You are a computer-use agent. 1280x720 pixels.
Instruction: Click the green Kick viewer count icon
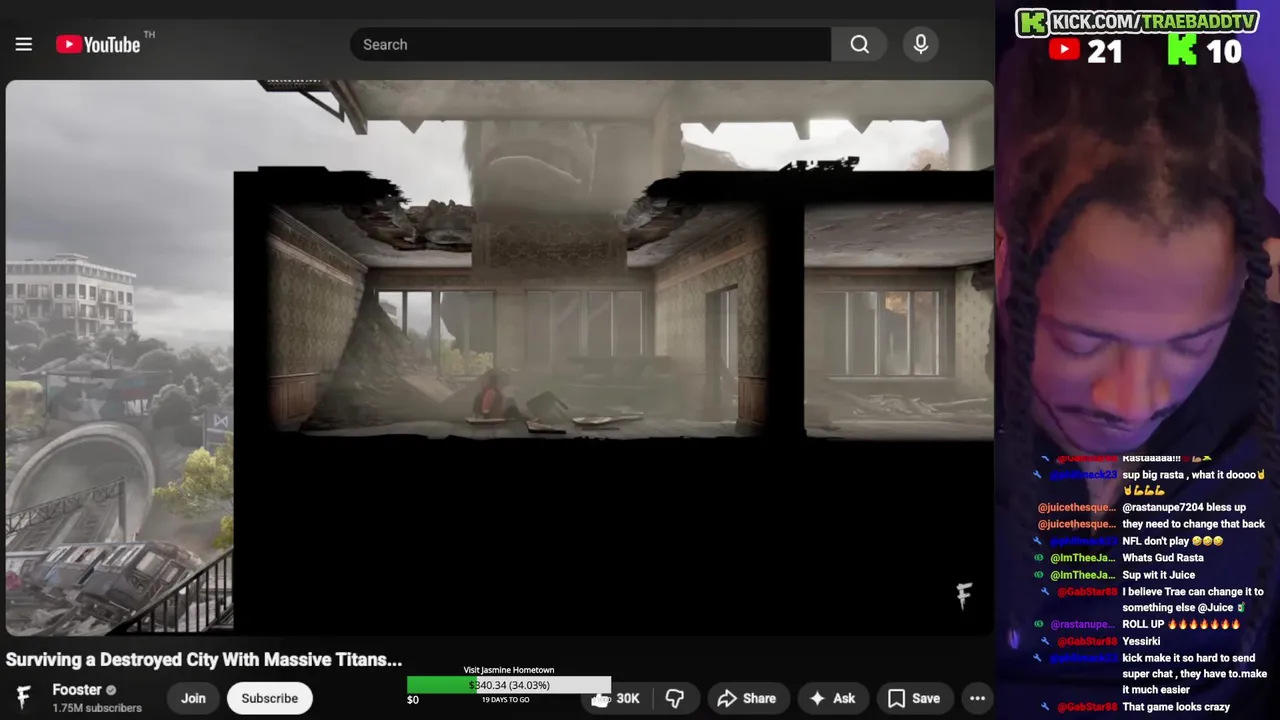click(1182, 50)
